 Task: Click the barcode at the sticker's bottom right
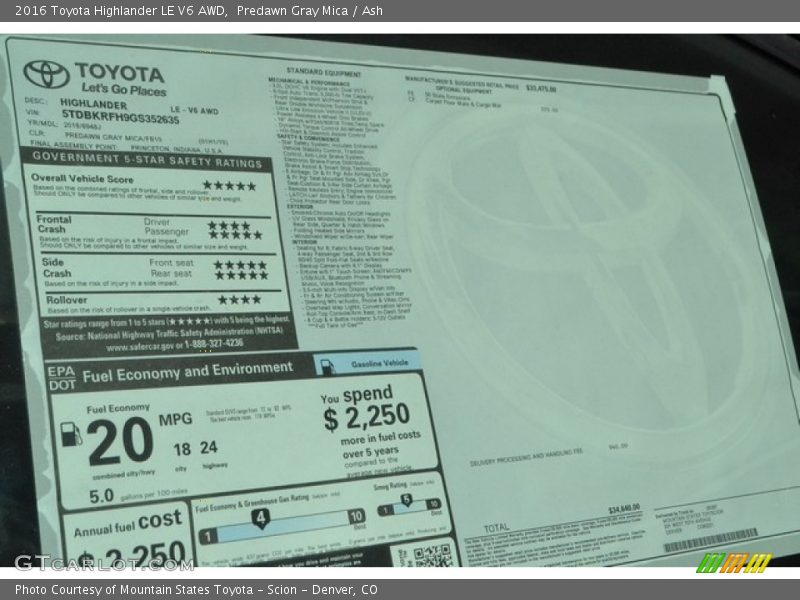[x=710, y=541]
